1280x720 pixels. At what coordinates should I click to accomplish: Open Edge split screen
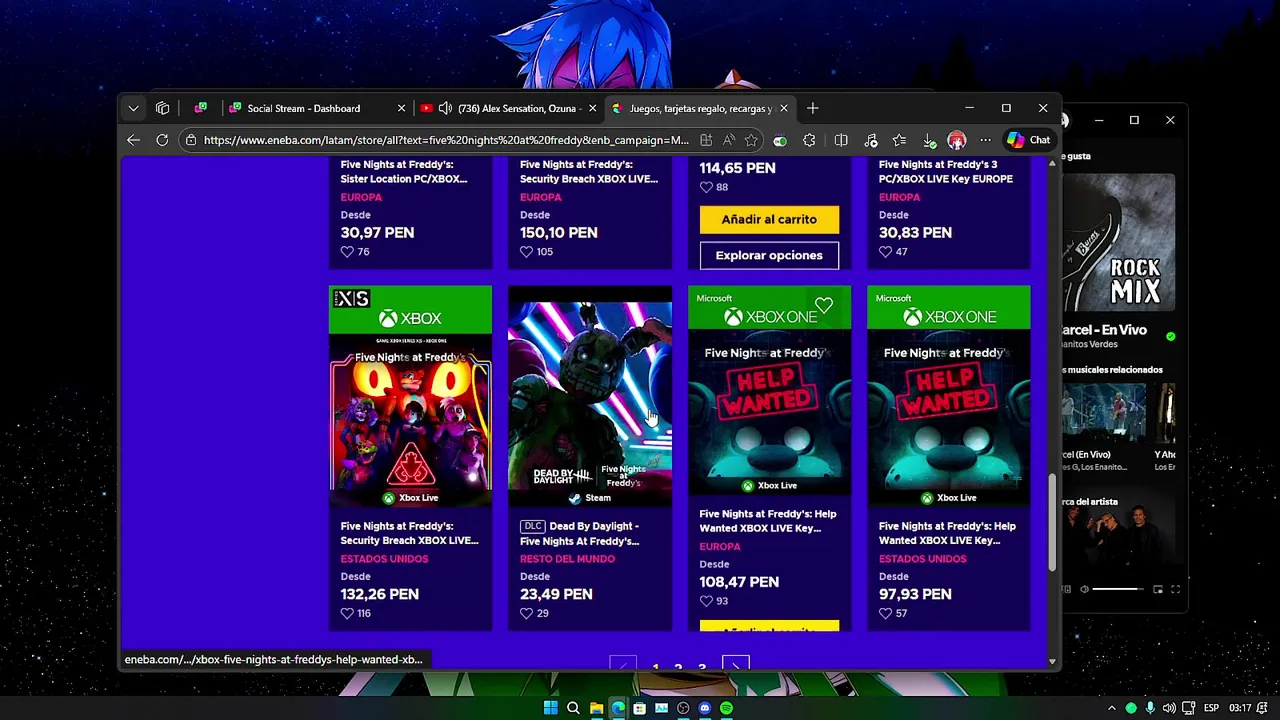841,140
